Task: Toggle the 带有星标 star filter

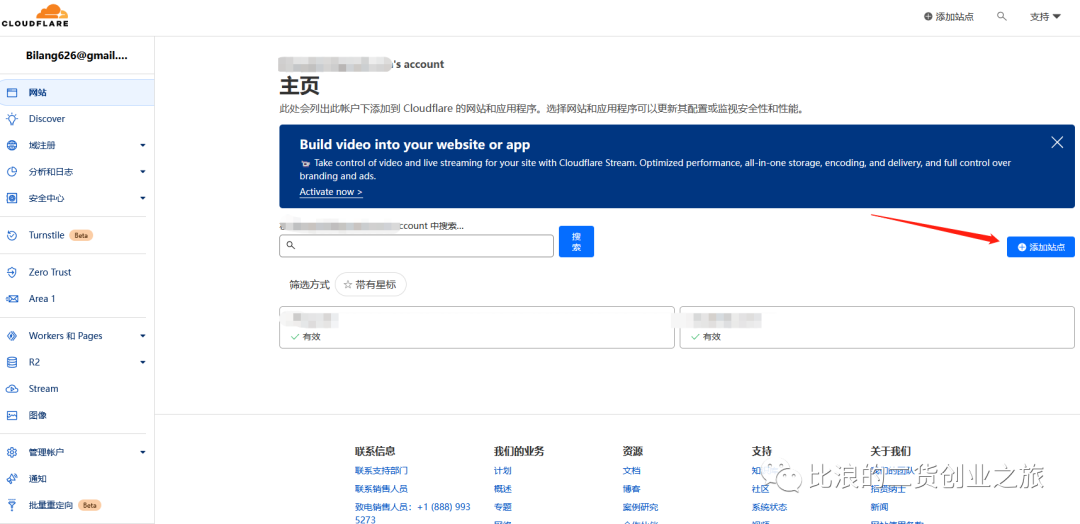Action: [371, 284]
